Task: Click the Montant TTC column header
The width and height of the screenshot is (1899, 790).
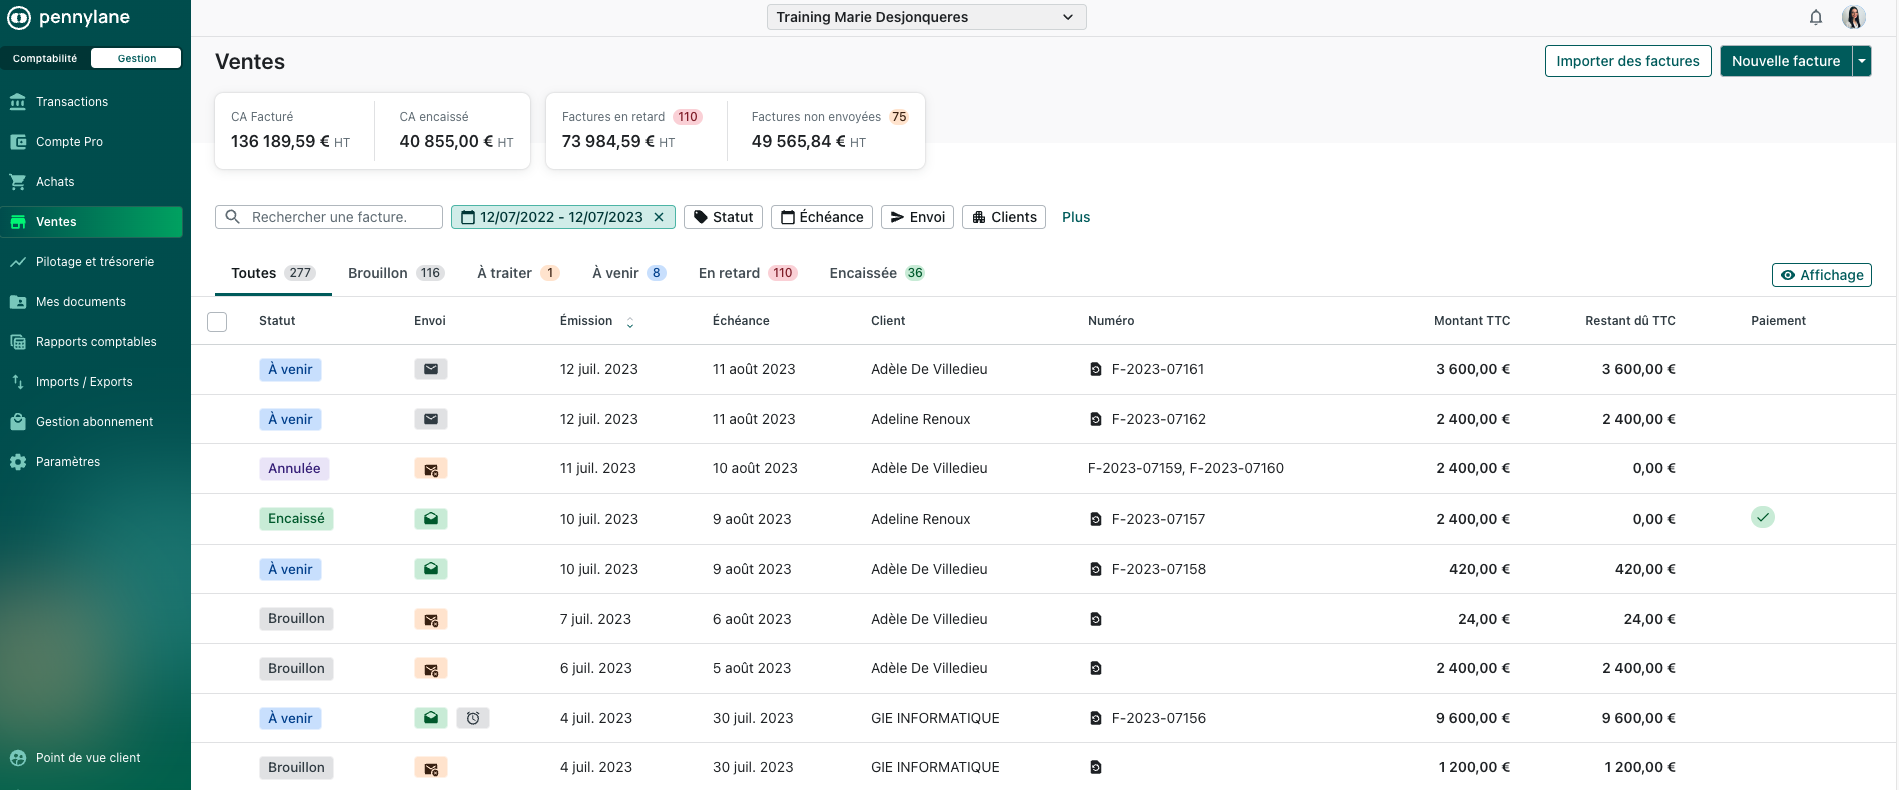Action: tap(1472, 321)
